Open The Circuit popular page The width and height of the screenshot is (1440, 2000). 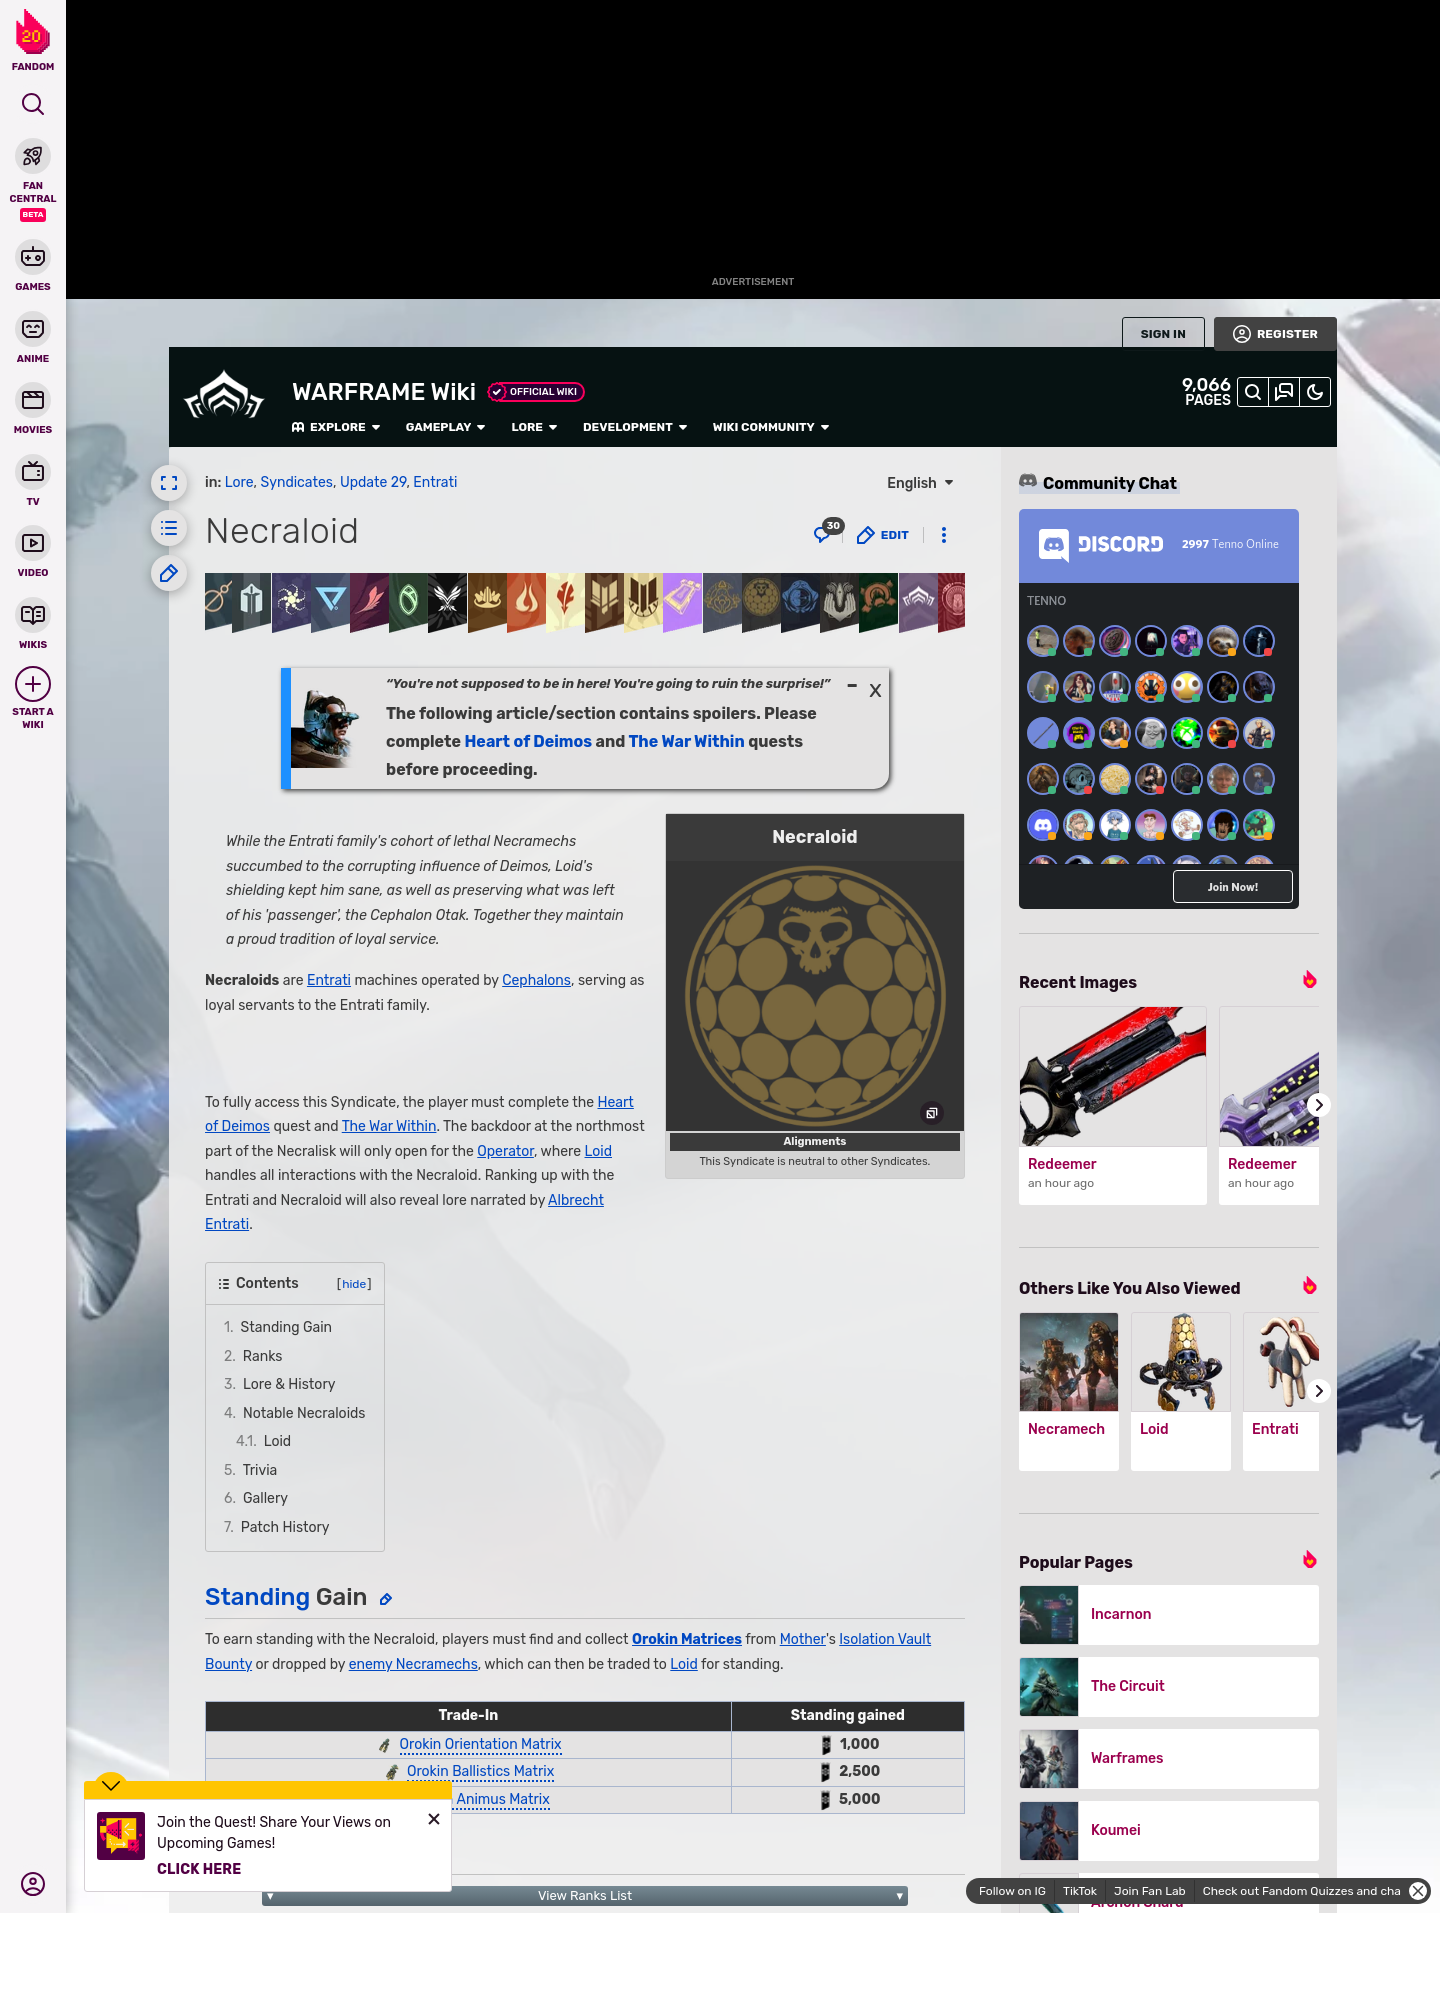(1169, 1687)
